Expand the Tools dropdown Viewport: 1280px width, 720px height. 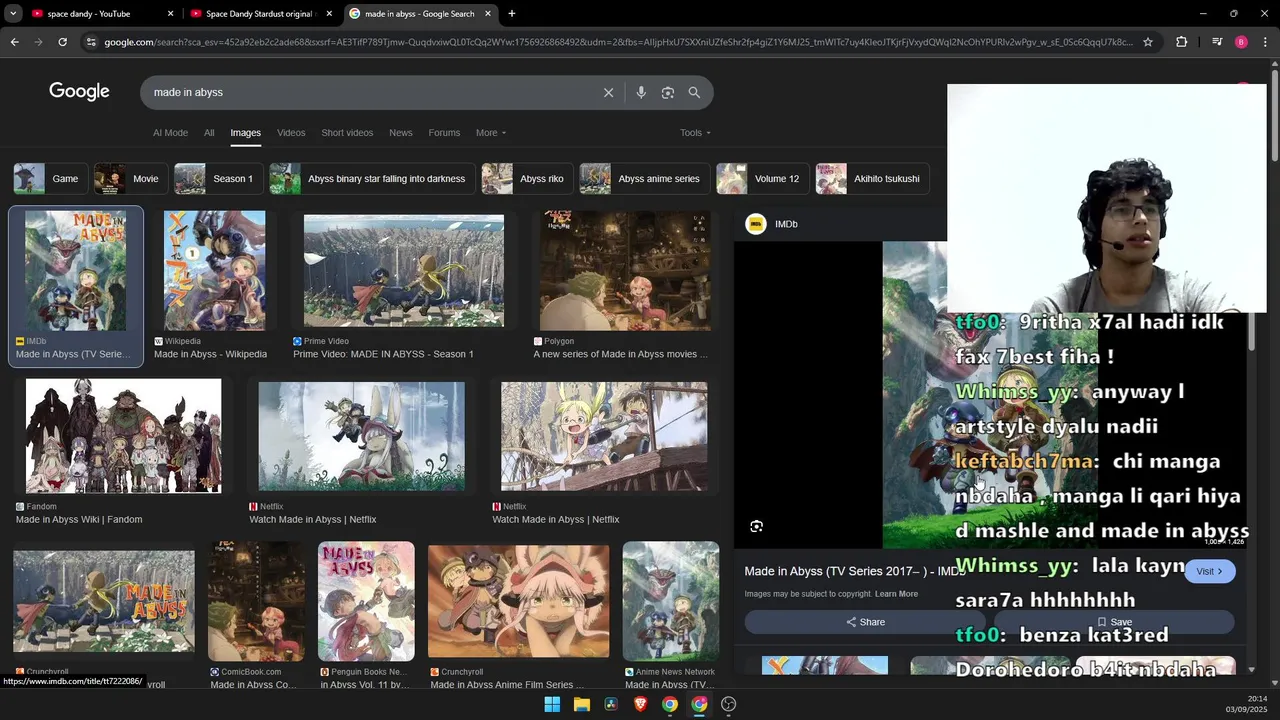click(695, 133)
